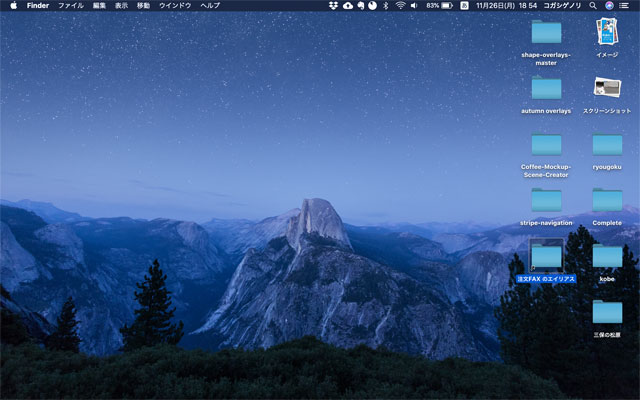Click the Complete label text
The width and height of the screenshot is (640, 400).
(607, 223)
